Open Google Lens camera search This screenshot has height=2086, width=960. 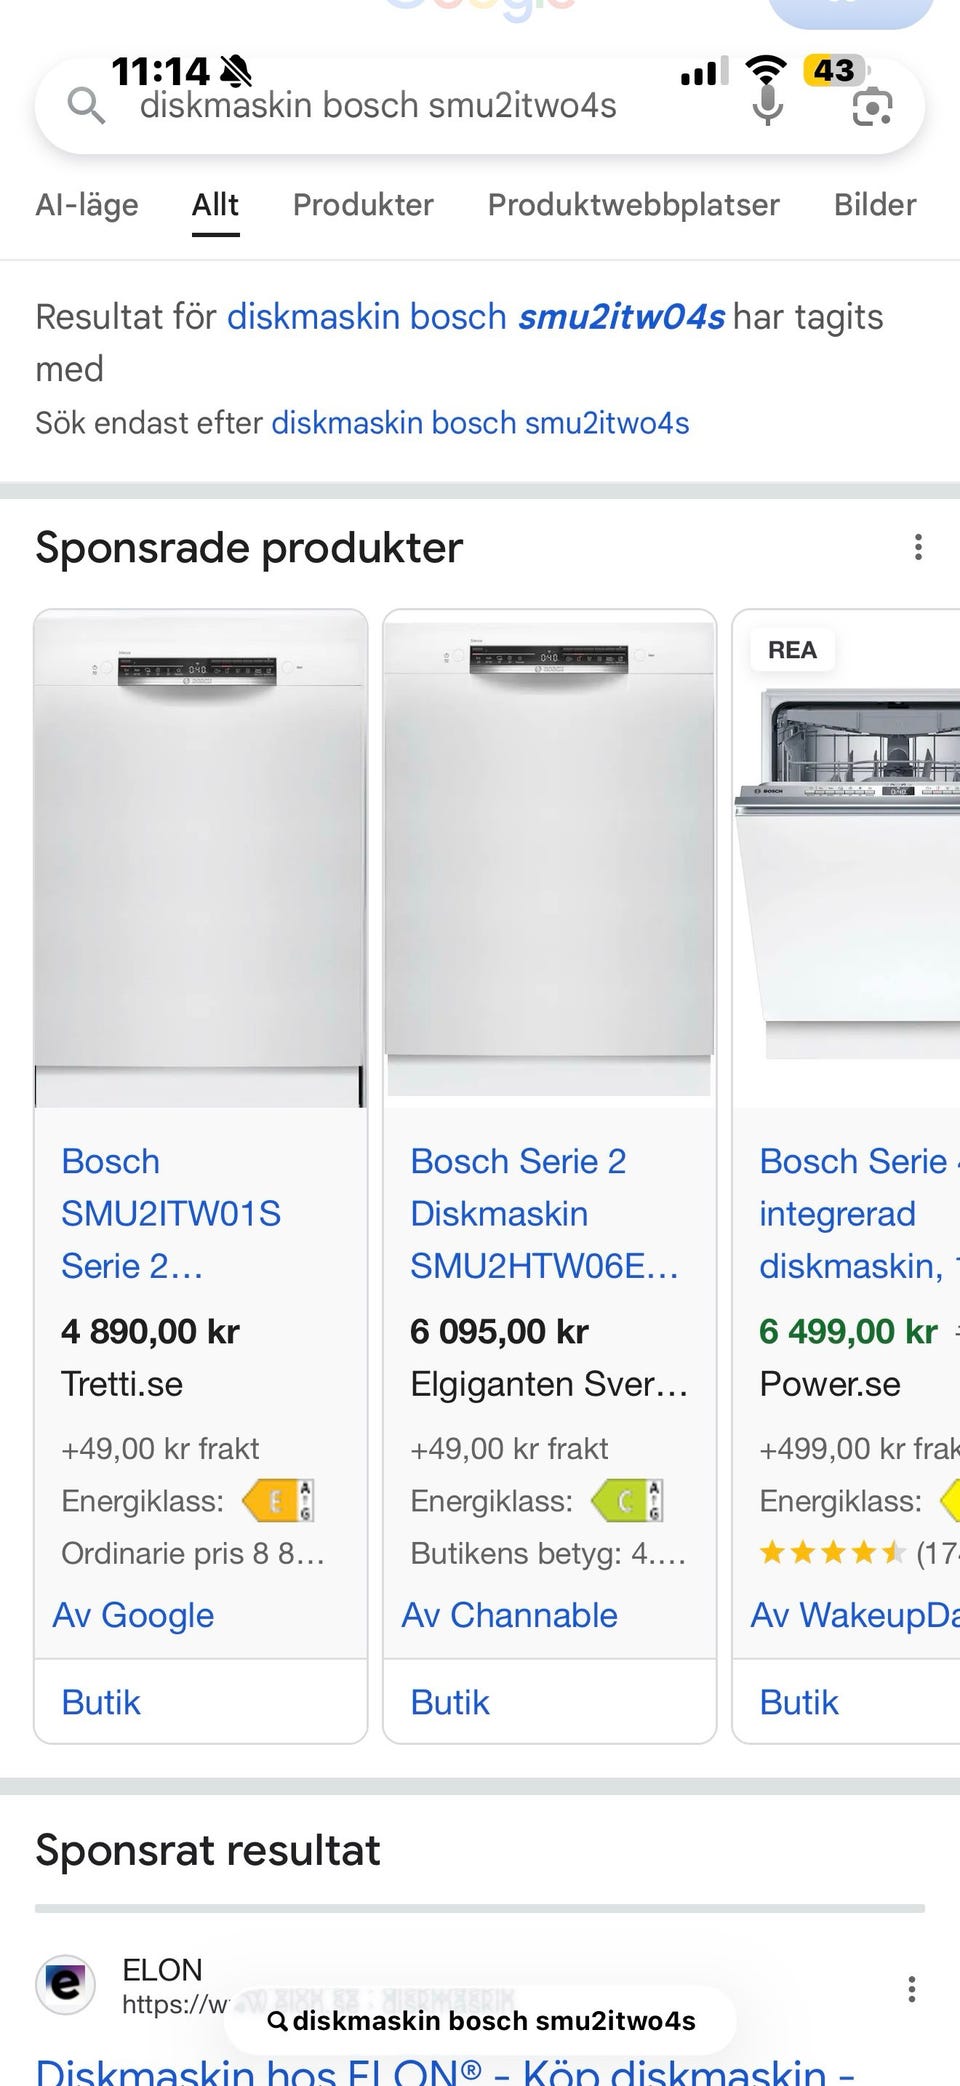tap(872, 107)
